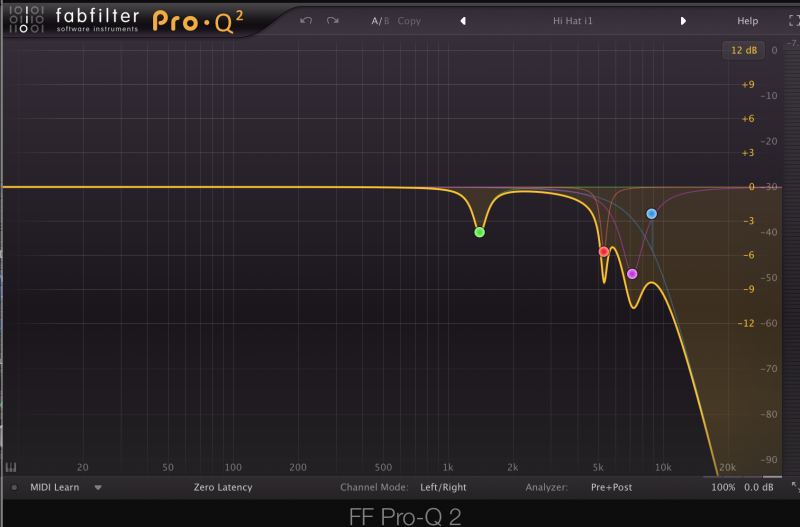Viewport: 800px width, 527px height.
Task: Expand the MIDI Learn dropdown arrow
Action: pyautogui.click(x=98, y=488)
